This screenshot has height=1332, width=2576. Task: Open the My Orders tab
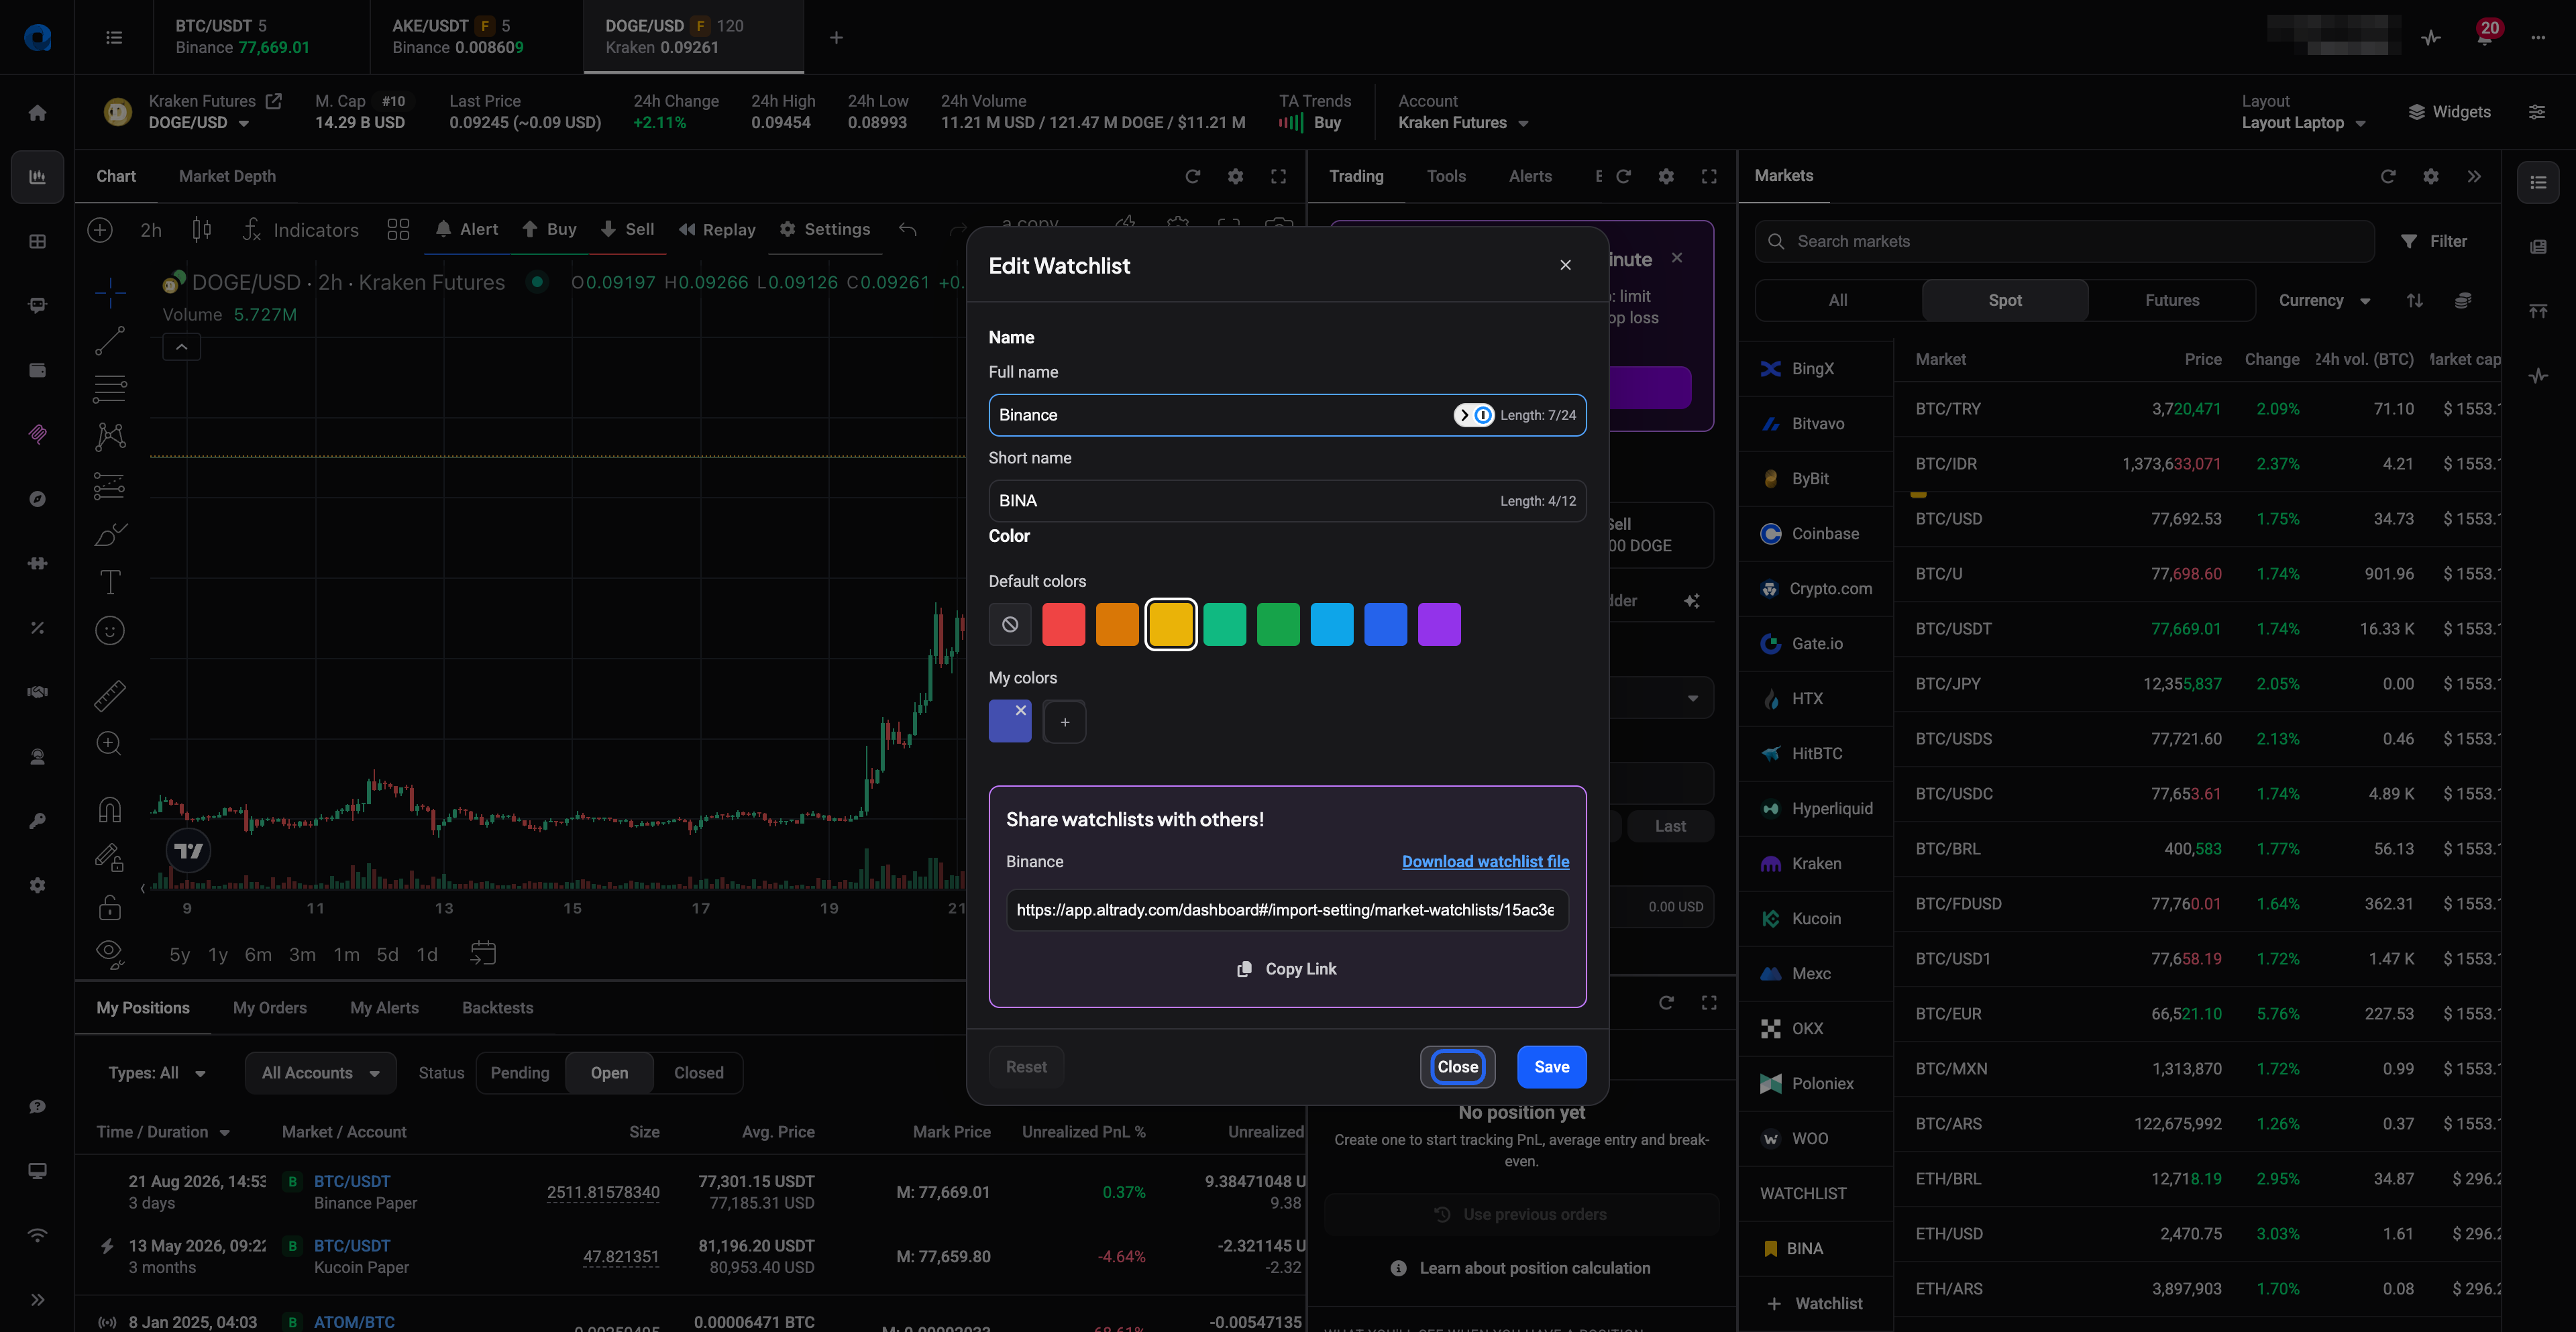(x=270, y=1007)
